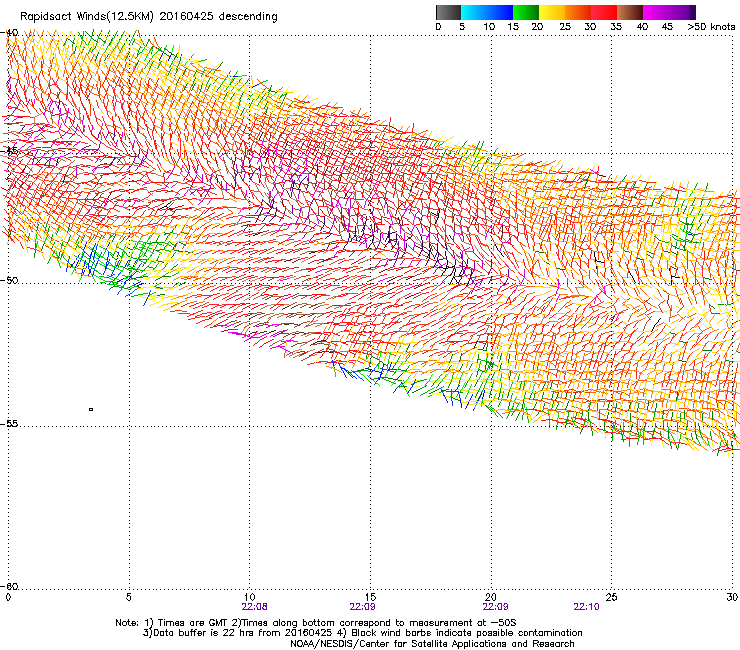Screen dimensions: 740x650
Task: Click the gray 0-5 knots legend swatch
Action: click(x=448, y=12)
